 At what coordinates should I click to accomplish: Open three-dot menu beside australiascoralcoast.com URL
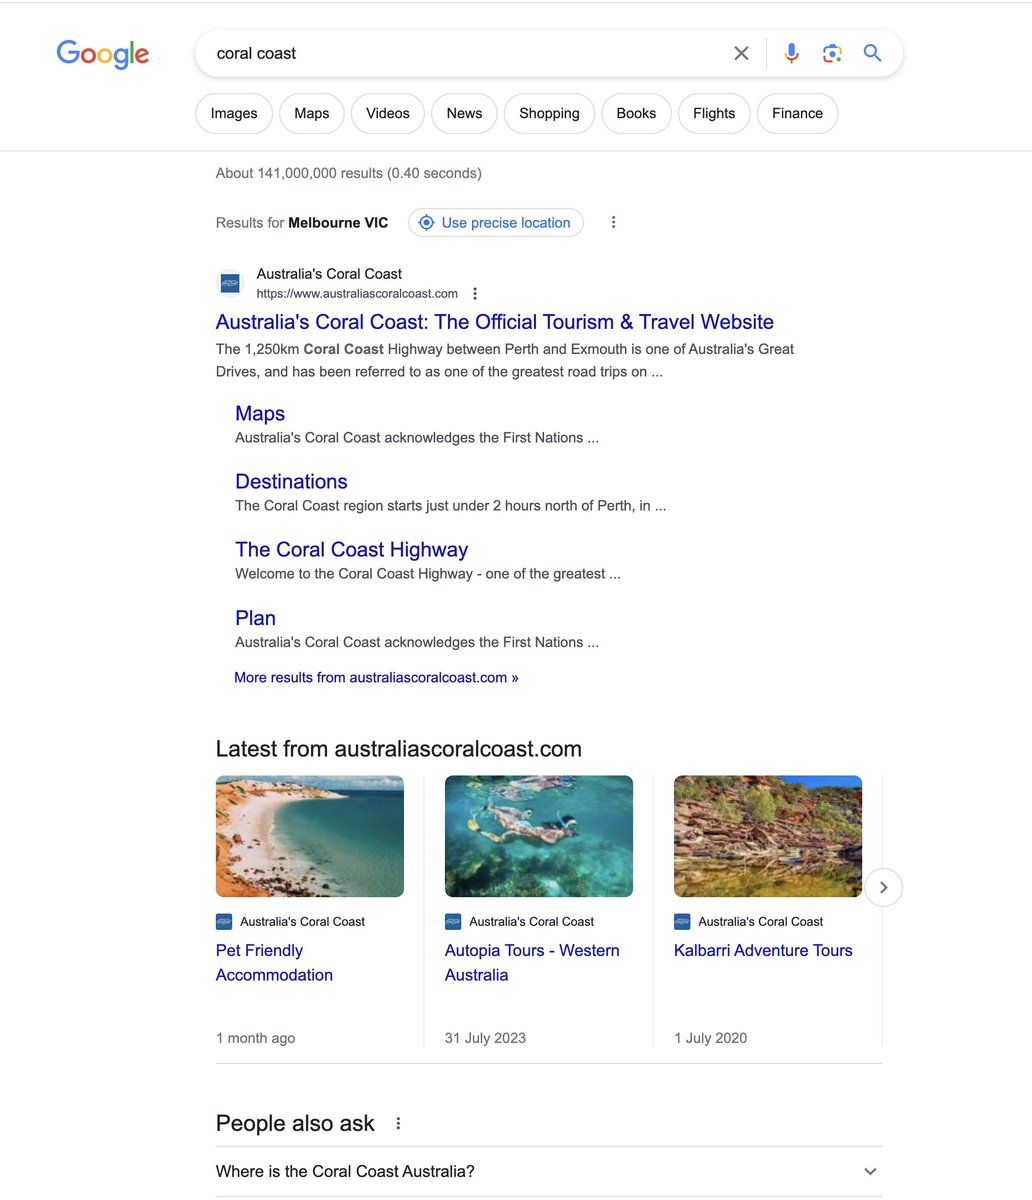tap(475, 294)
